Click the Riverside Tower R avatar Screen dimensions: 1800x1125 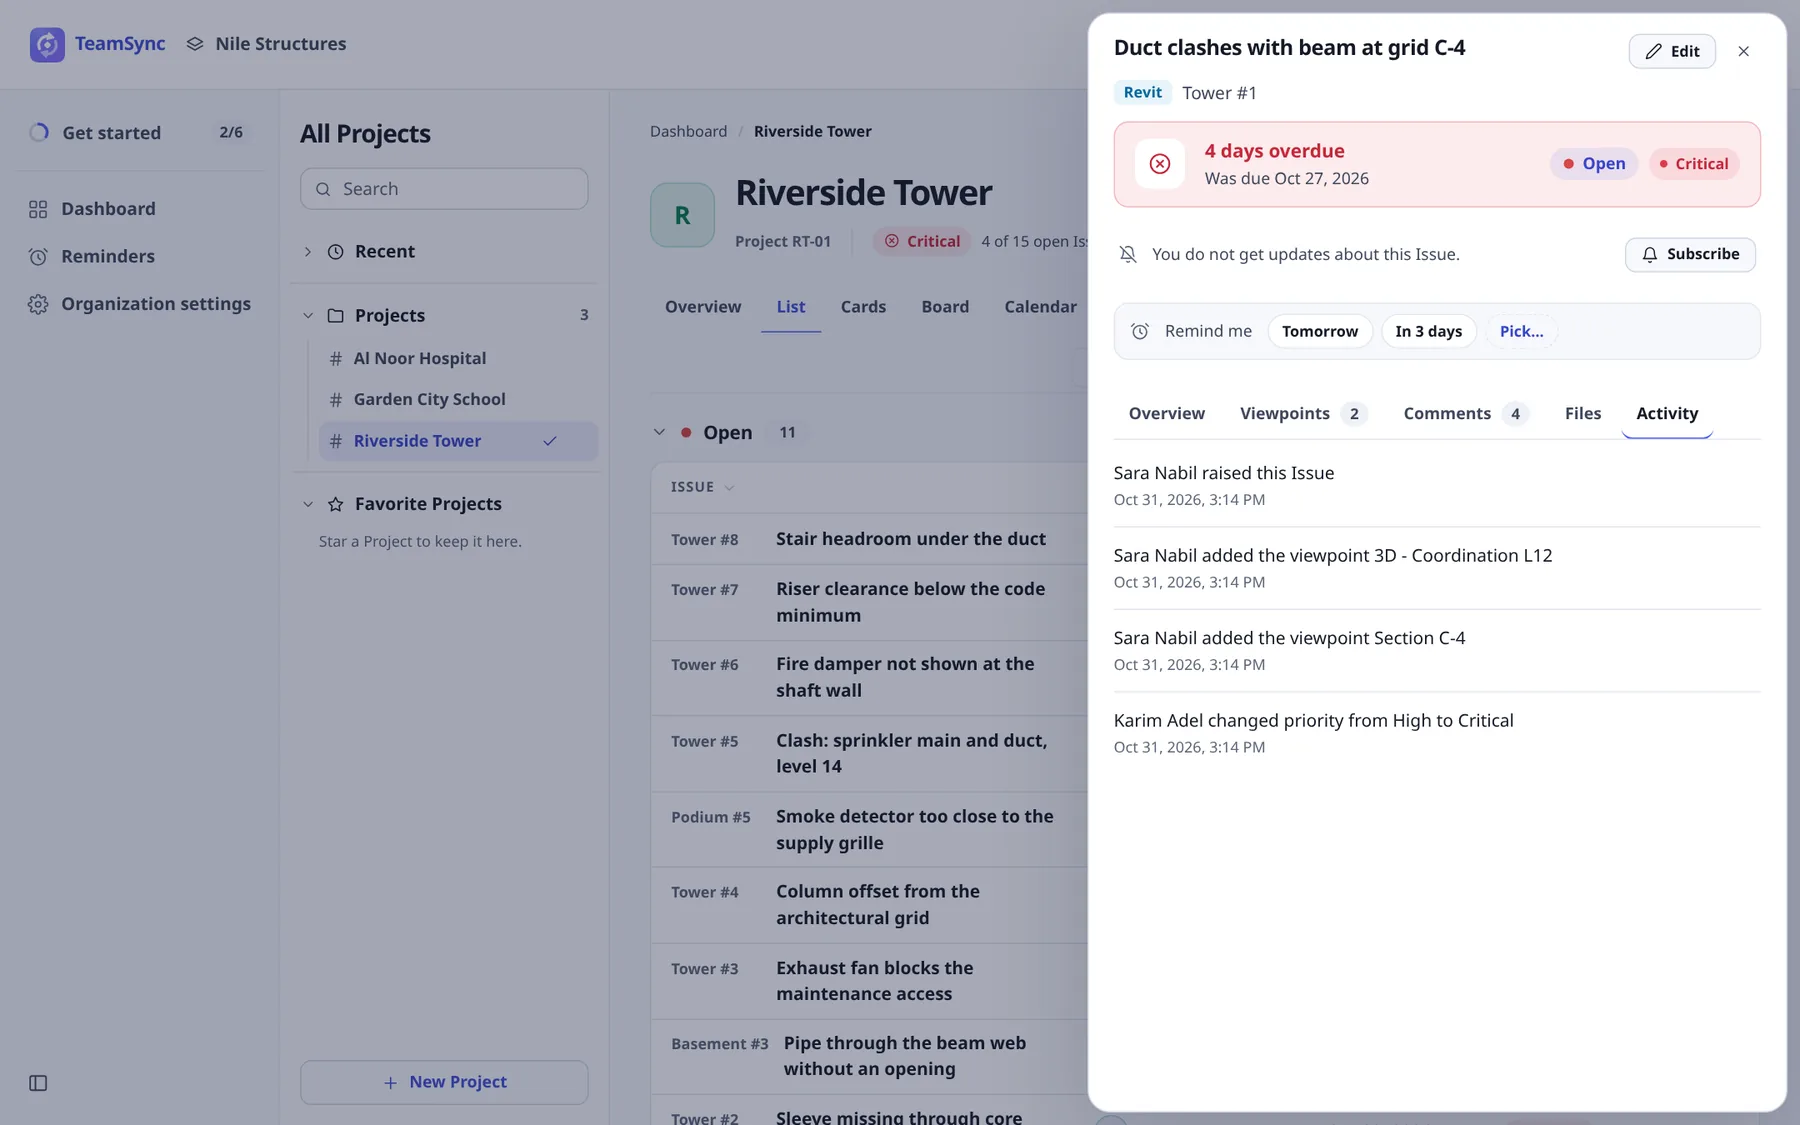pyautogui.click(x=682, y=215)
